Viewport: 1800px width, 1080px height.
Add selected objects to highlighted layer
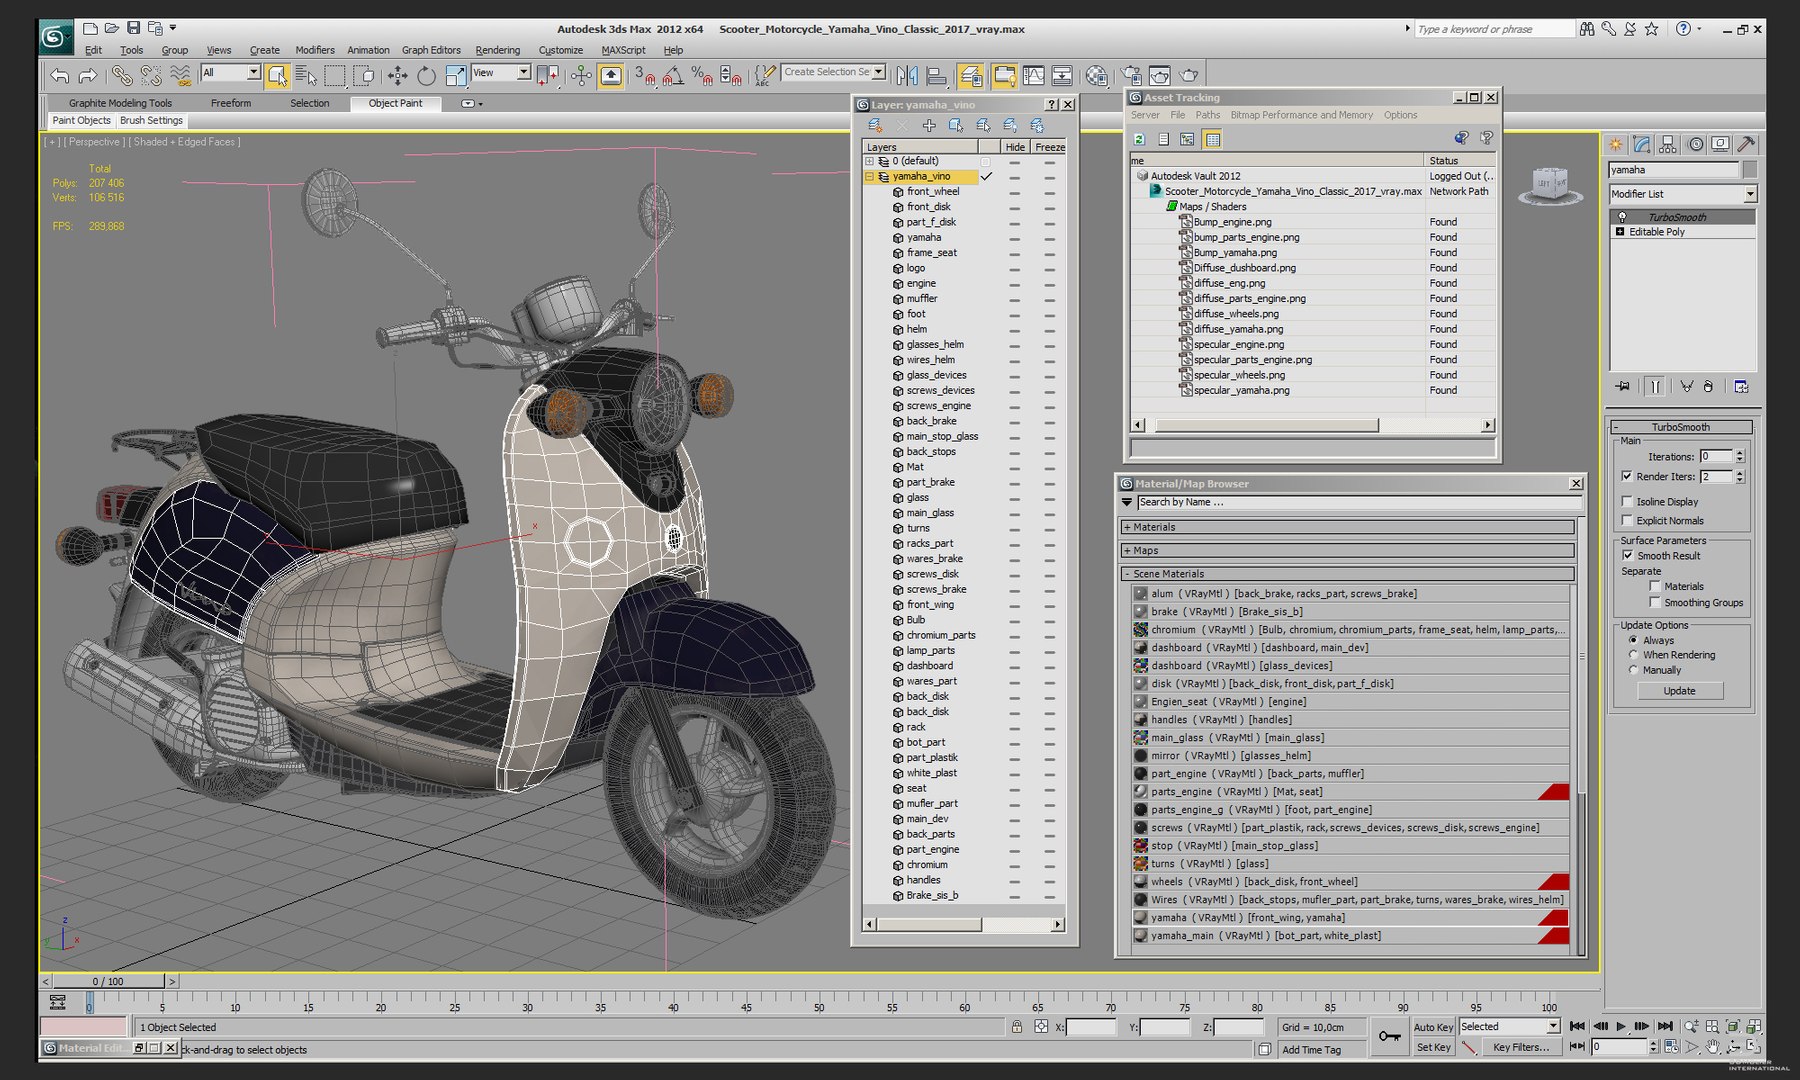tap(929, 125)
